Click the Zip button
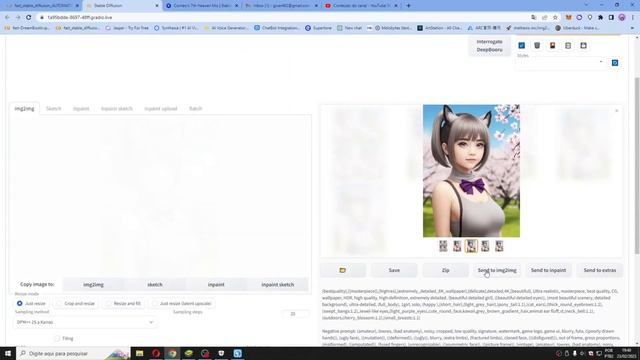 446,270
